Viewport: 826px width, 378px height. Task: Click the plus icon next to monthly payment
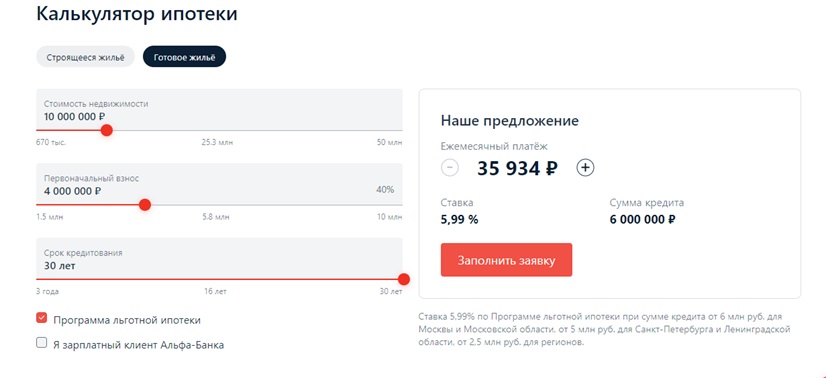585,168
